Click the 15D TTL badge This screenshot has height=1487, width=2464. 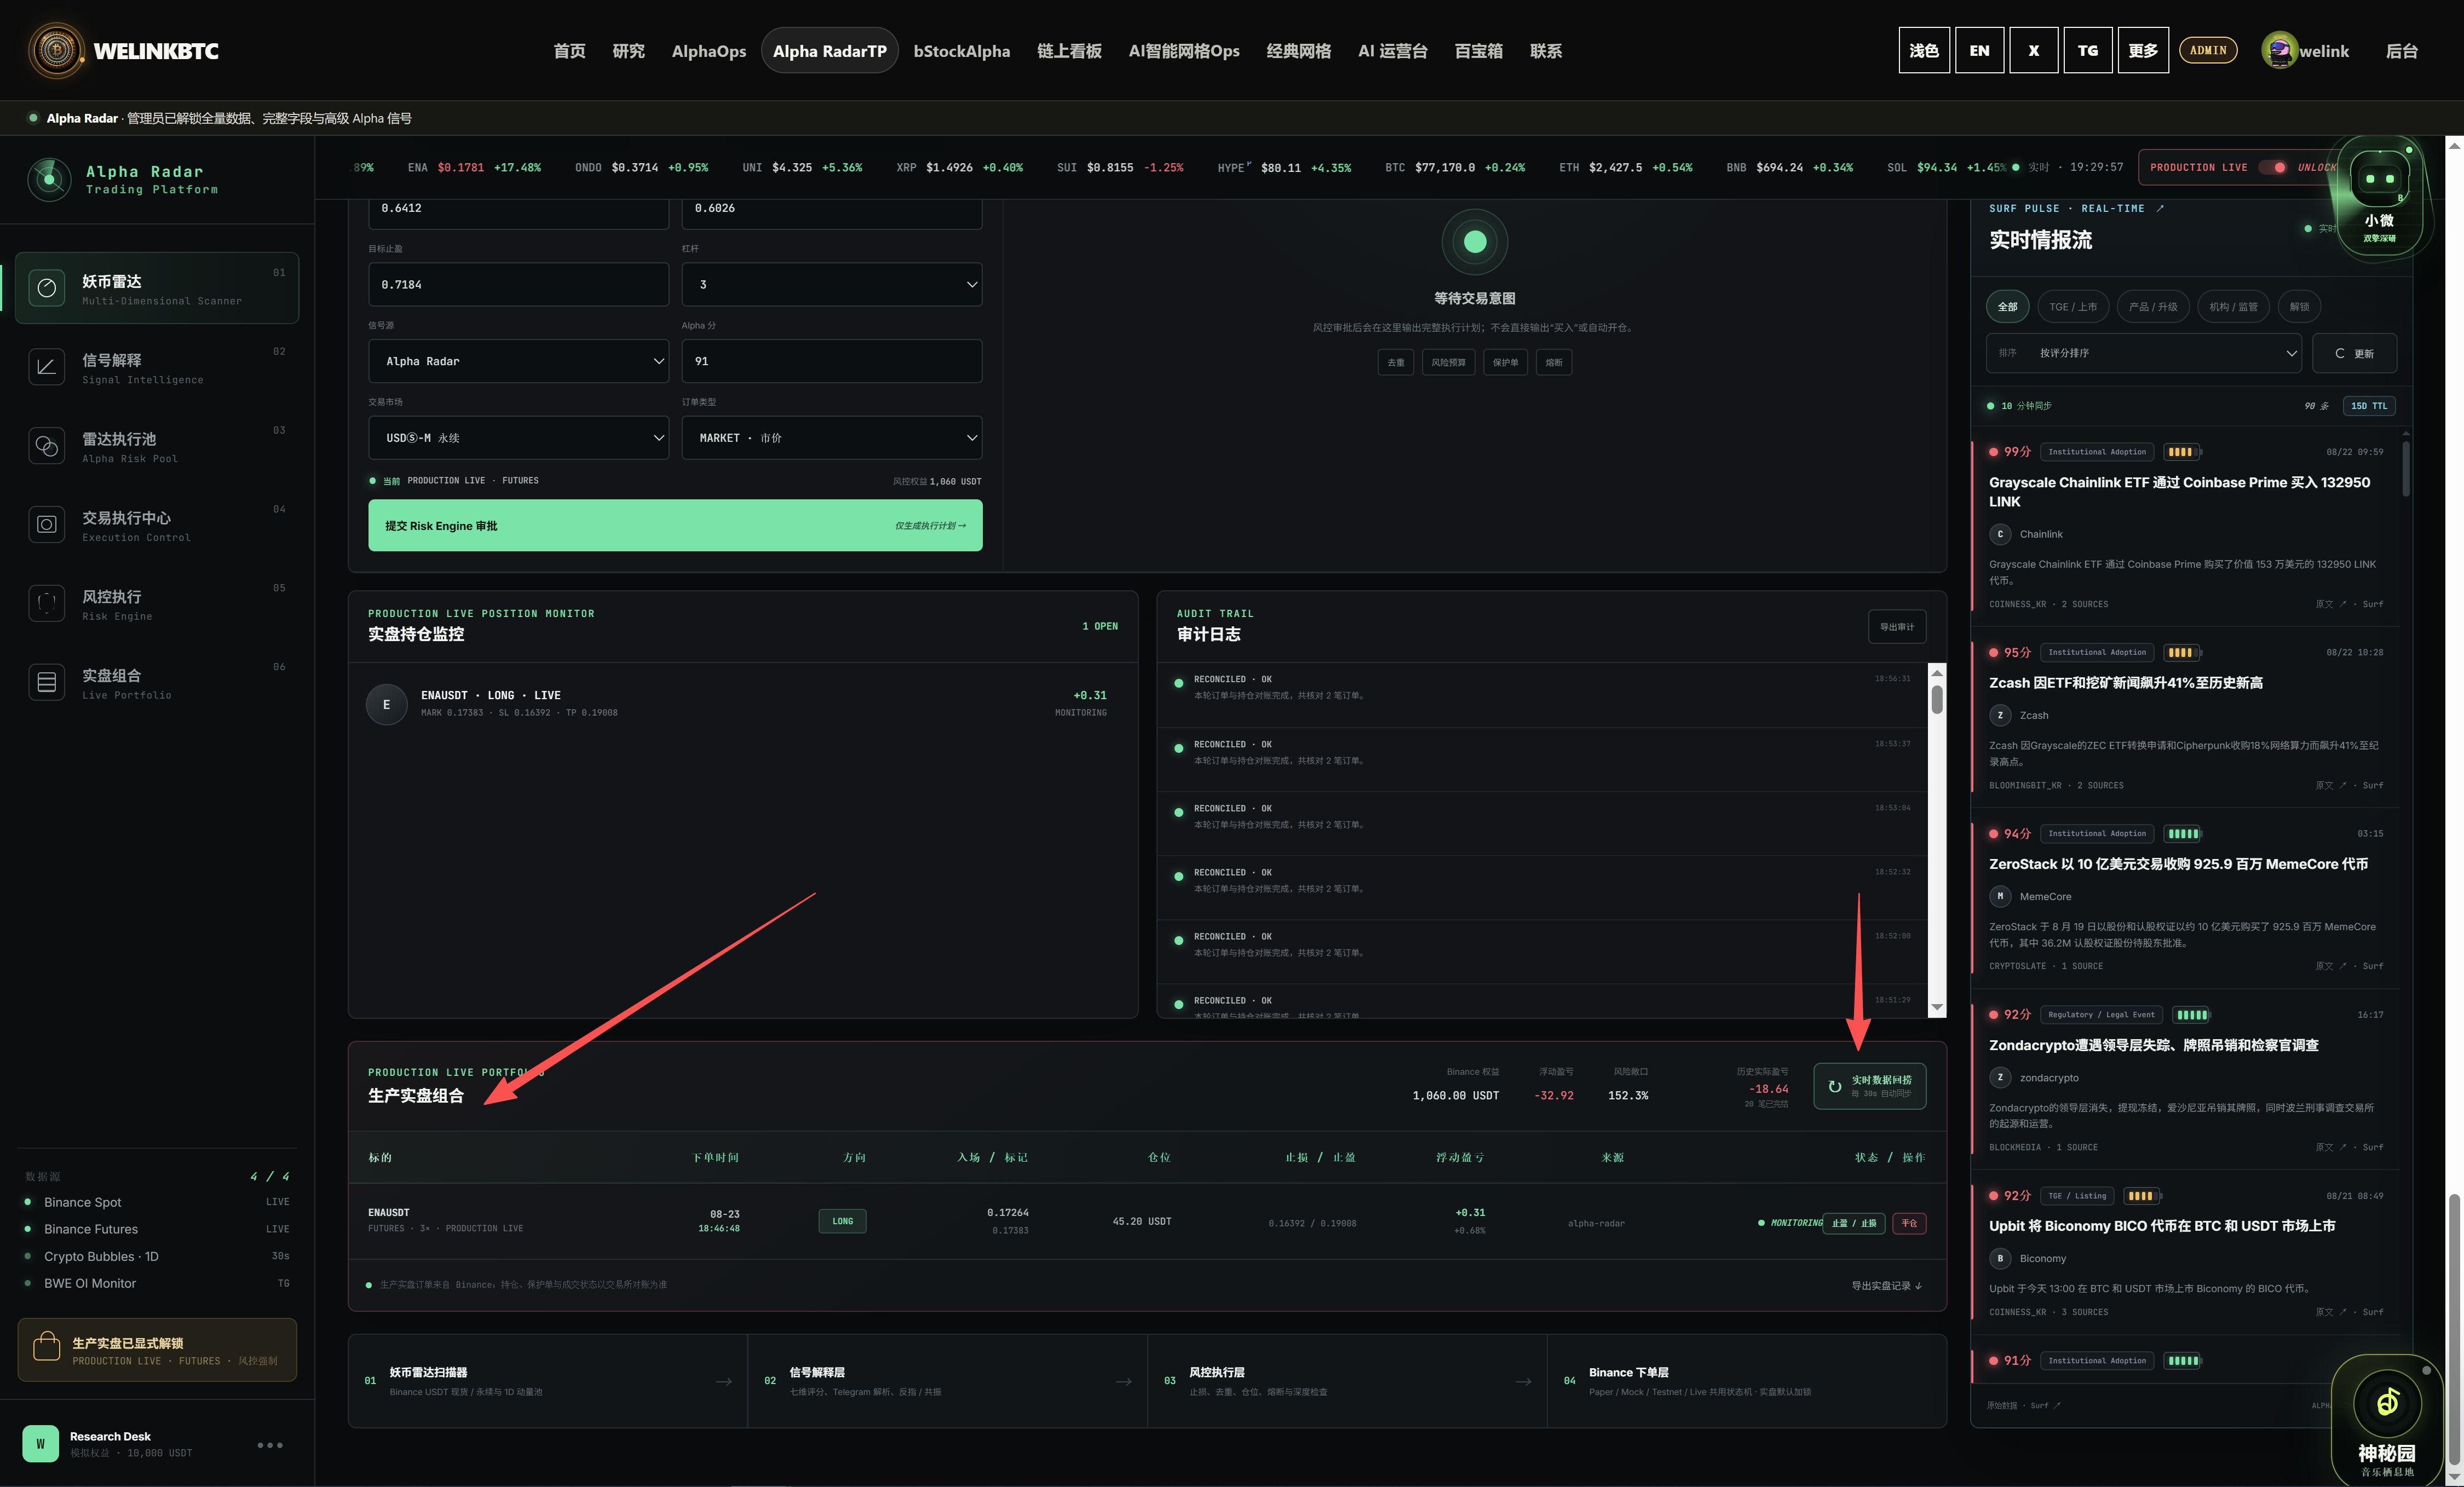tap(2368, 406)
